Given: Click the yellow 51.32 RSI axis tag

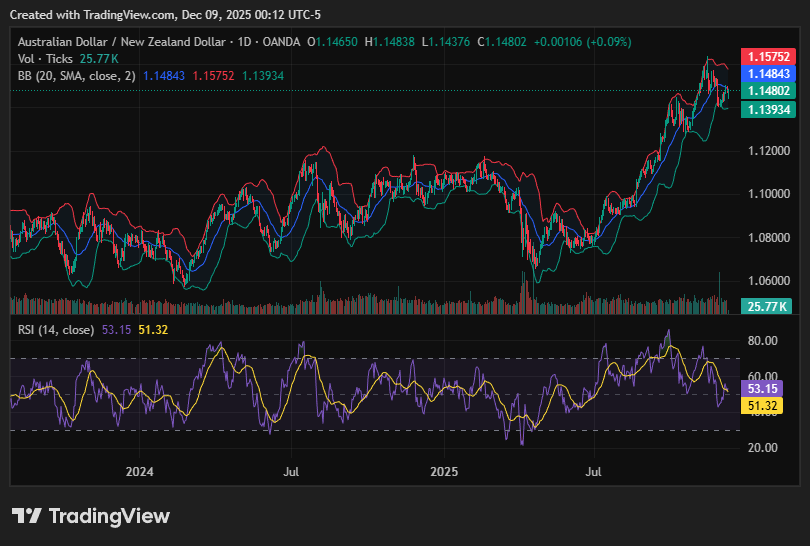Looking at the screenshot, I should pos(765,405).
